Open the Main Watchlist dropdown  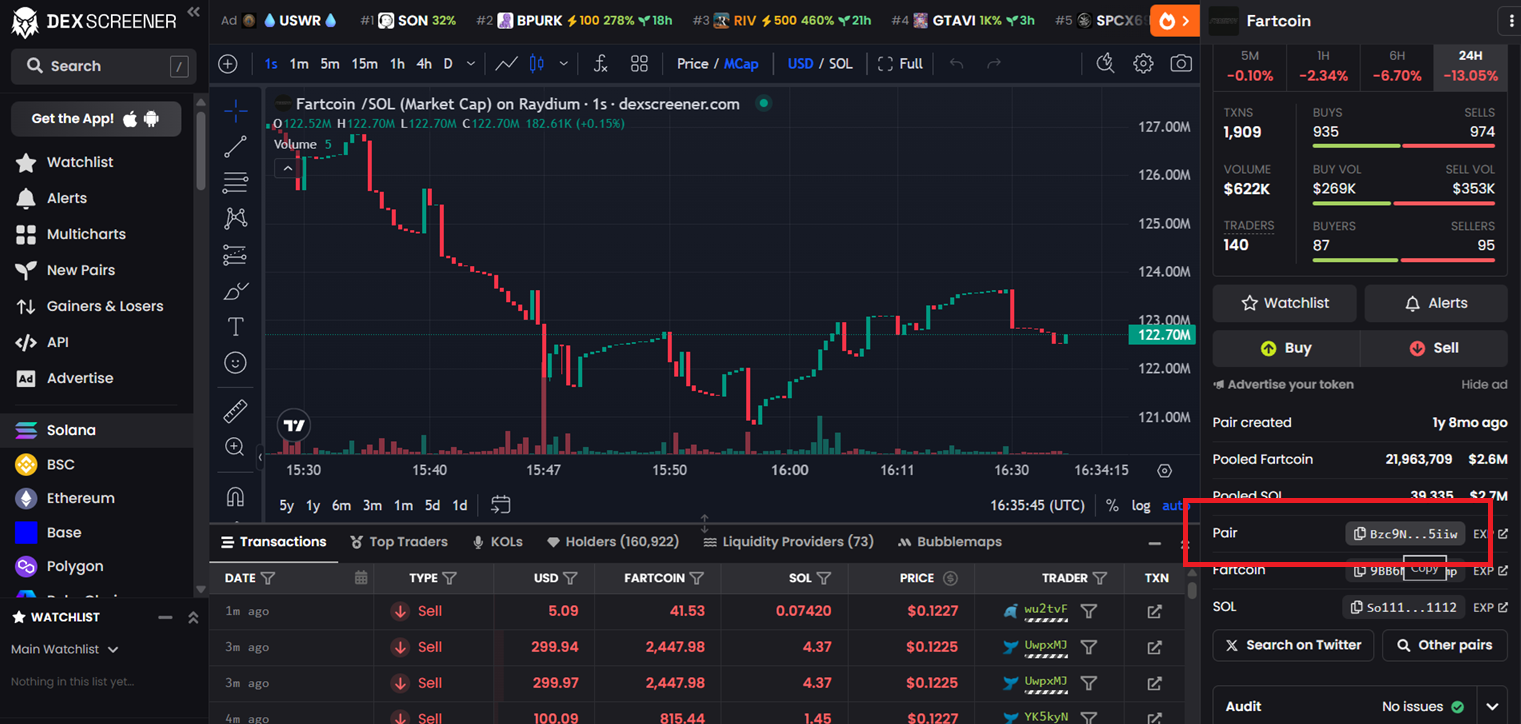(x=65, y=649)
